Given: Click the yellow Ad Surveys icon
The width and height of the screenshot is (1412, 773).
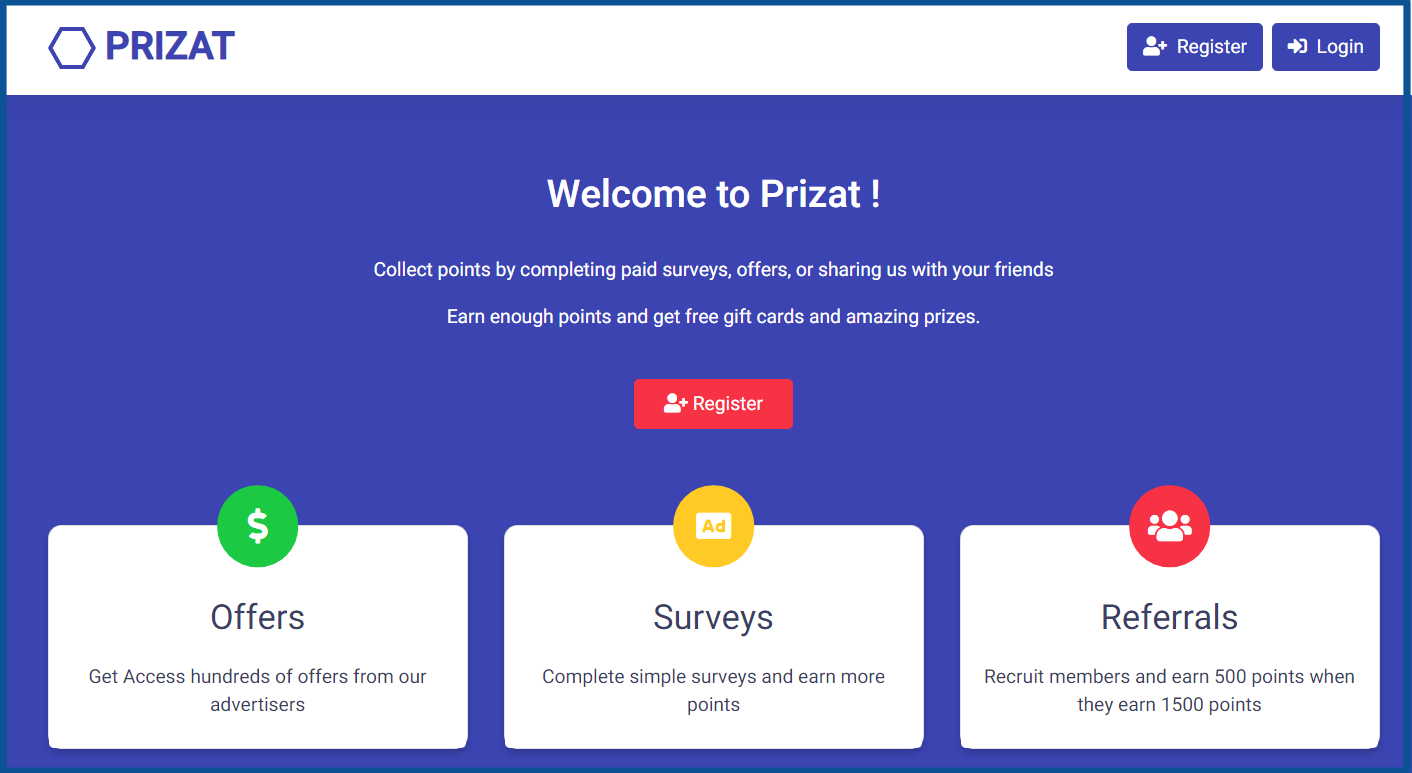Looking at the screenshot, I should coord(714,526).
